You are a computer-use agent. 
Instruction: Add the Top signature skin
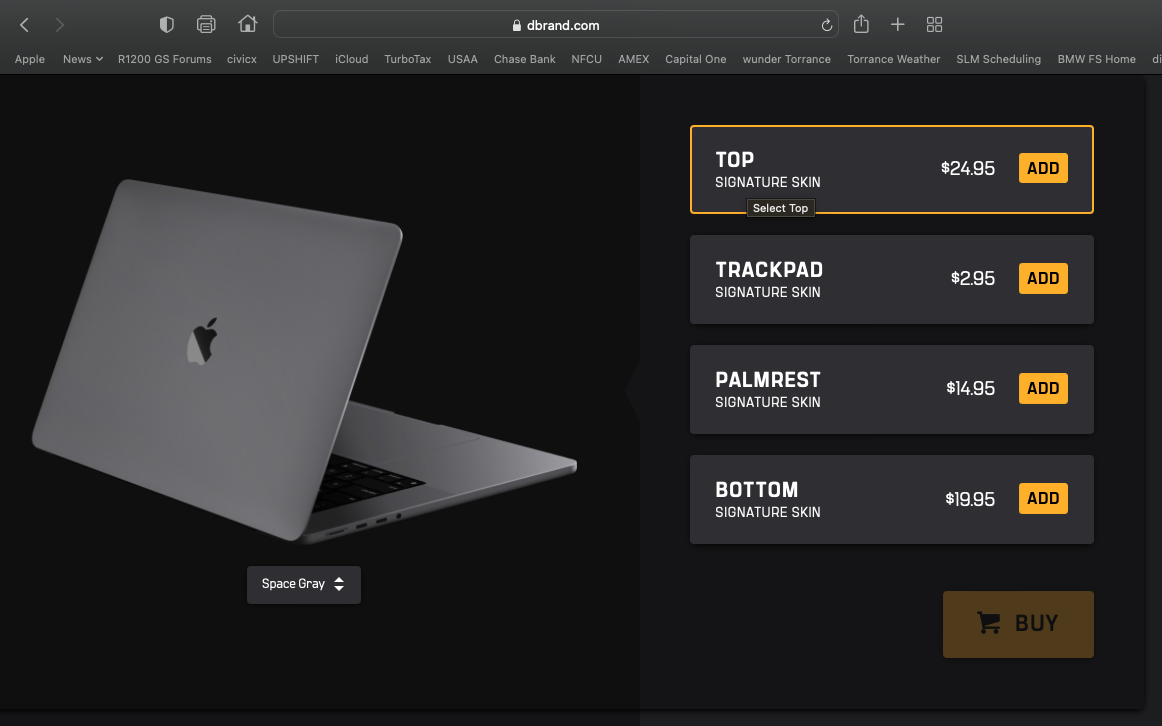coord(1043,168)
